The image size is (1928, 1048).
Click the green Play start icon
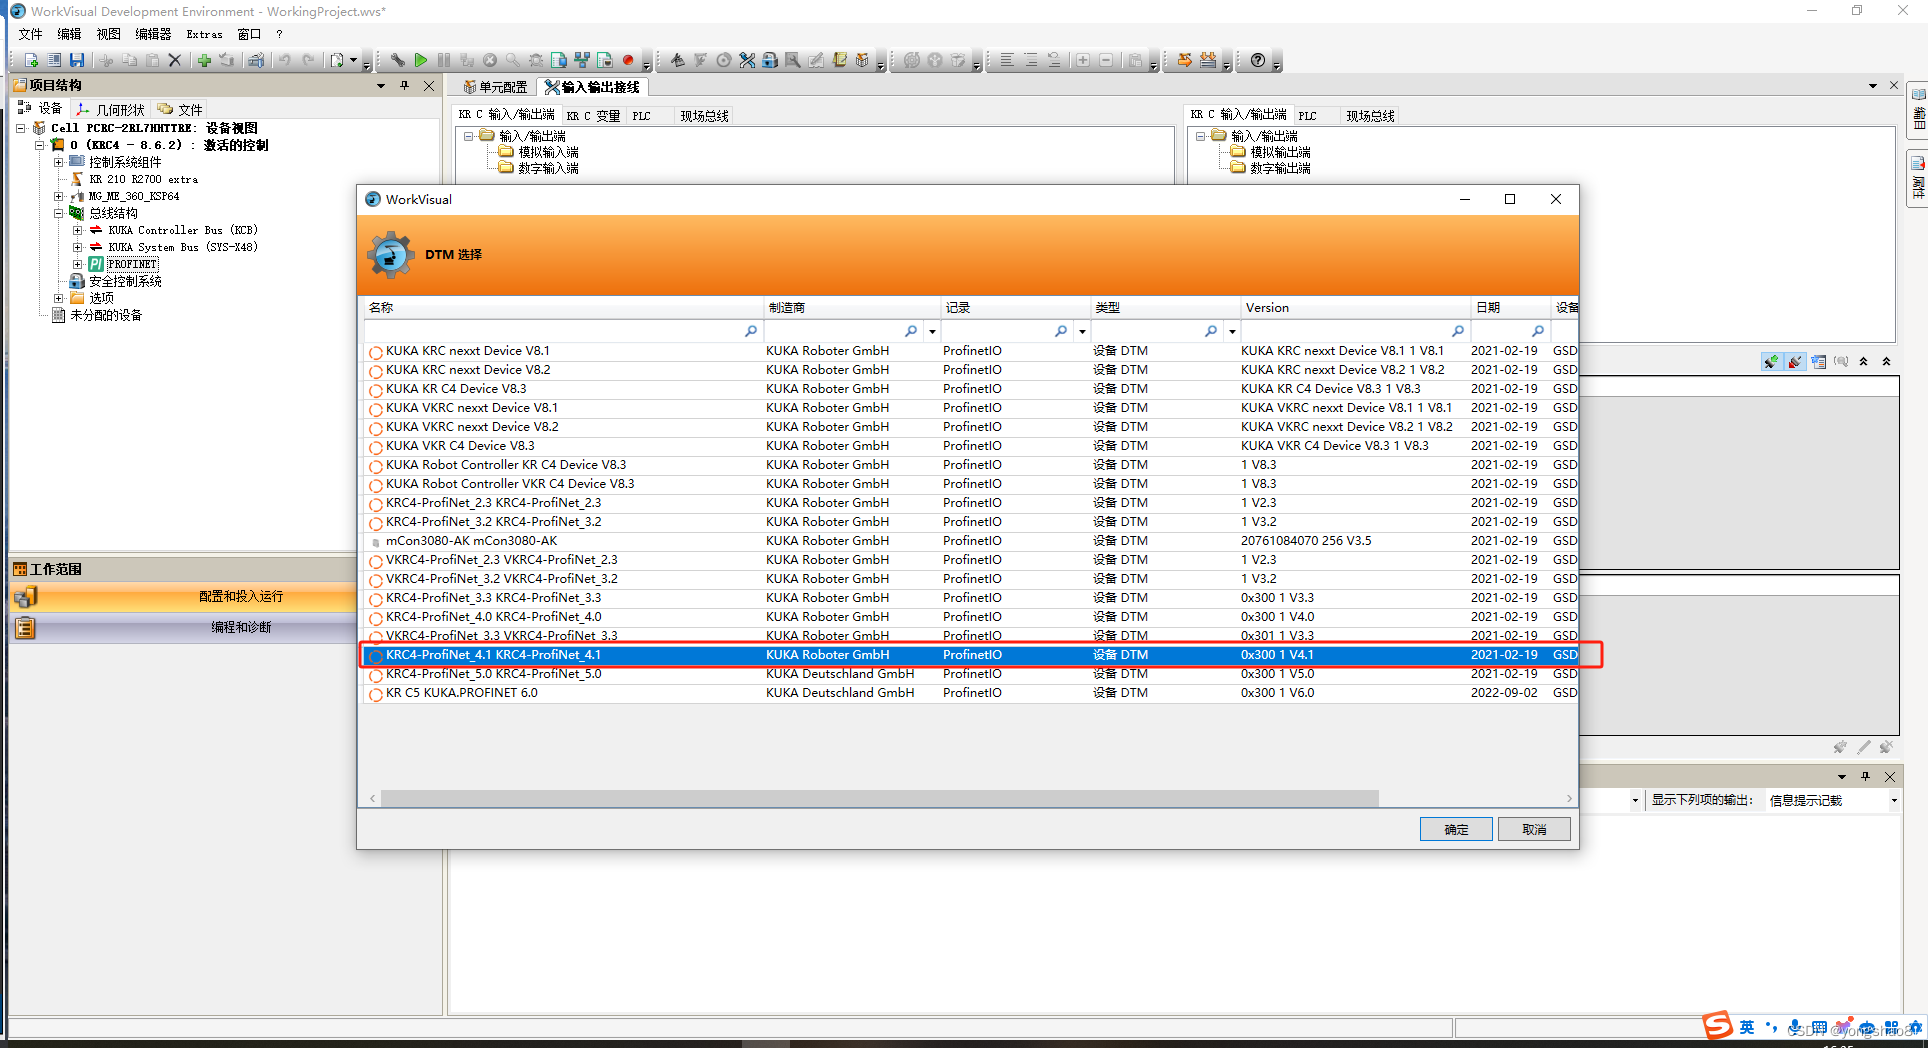(x=421, y=61)
